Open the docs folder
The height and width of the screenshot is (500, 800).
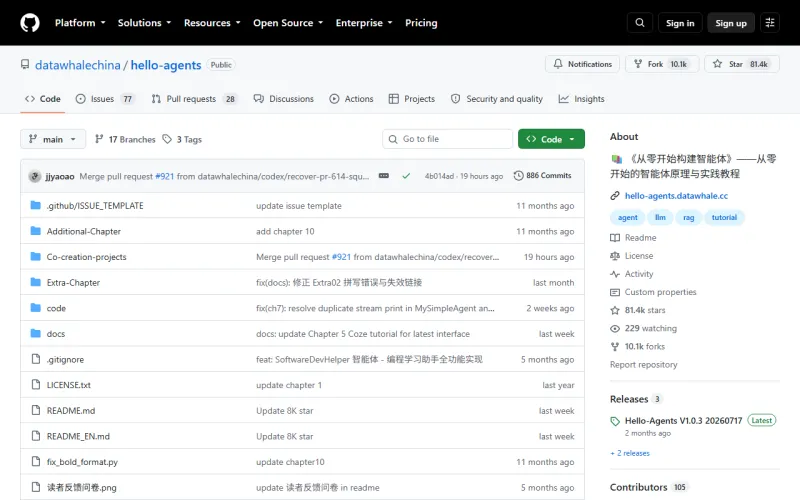[x=56, y=334]
